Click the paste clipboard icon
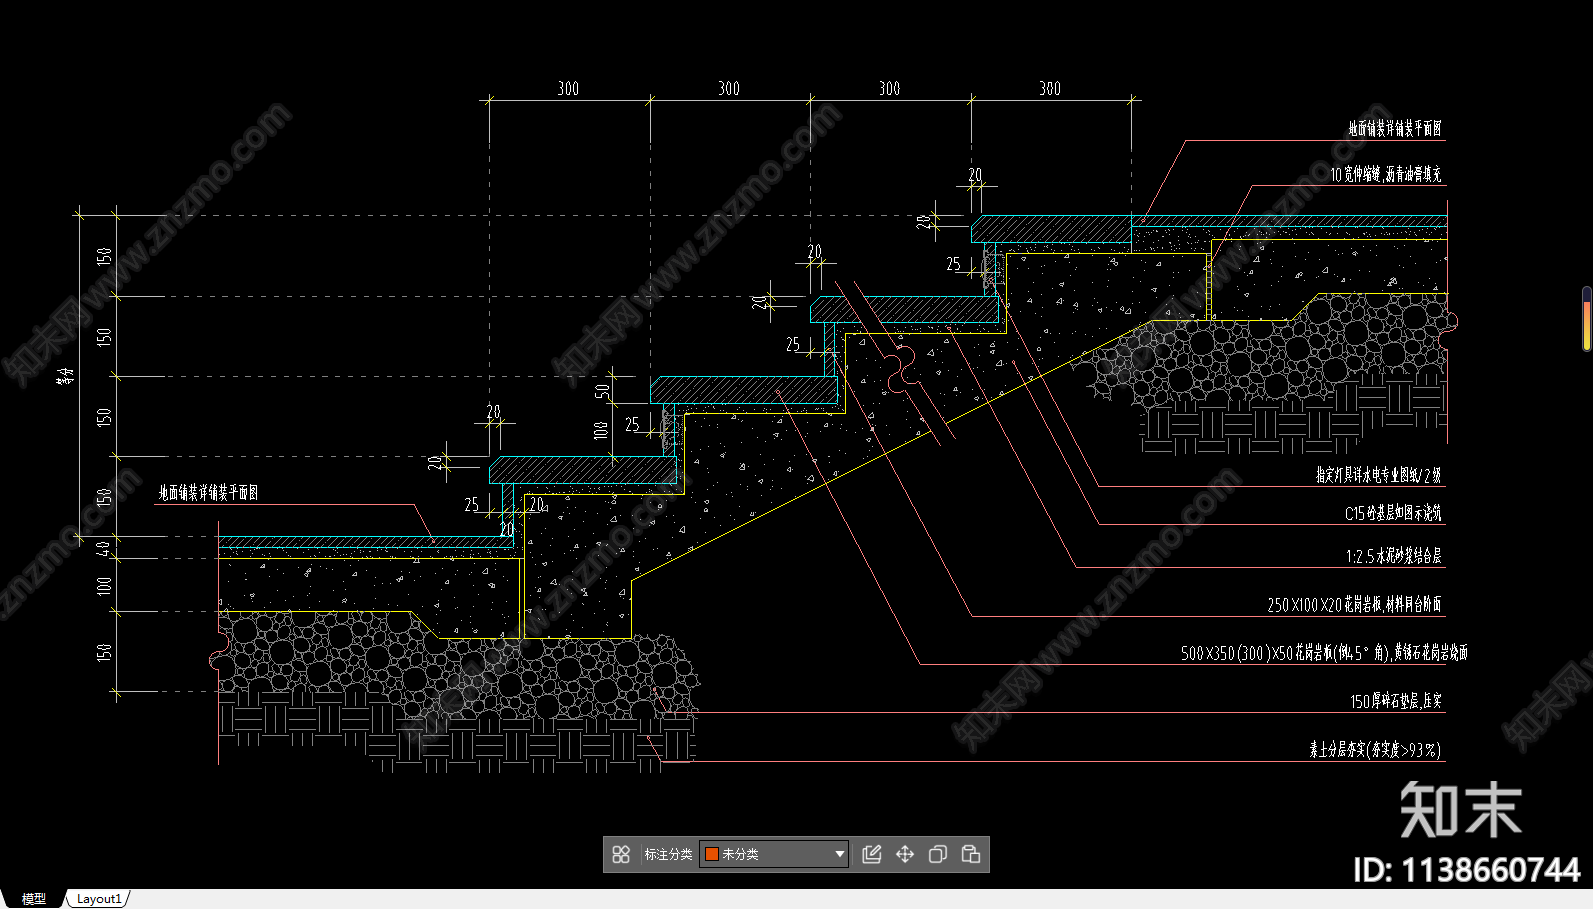The width and height of the screenshot is (1593, 909). pos(971,854)
